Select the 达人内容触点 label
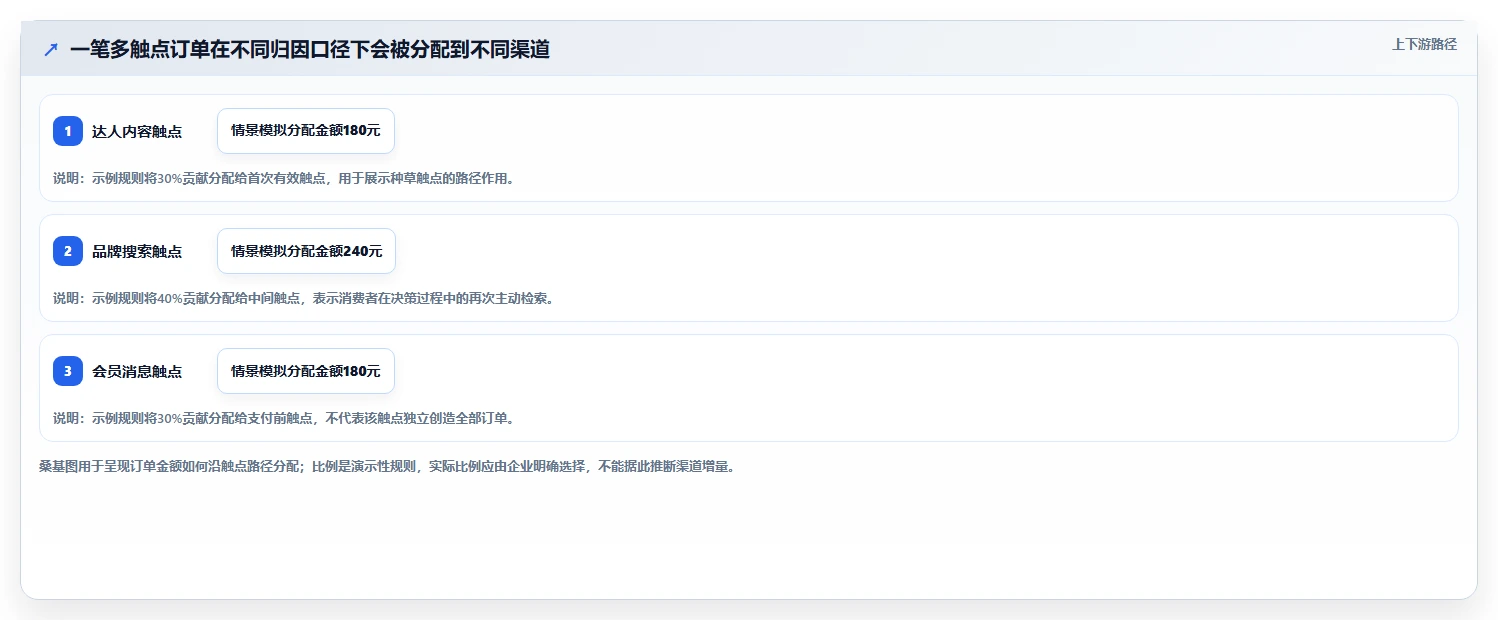1498x620 pixels. (x=137, y=131)
